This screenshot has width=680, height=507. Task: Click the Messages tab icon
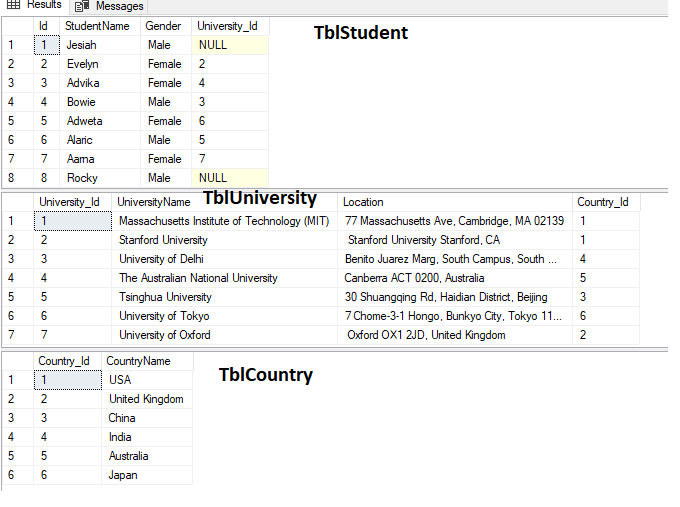coord(82,6)
